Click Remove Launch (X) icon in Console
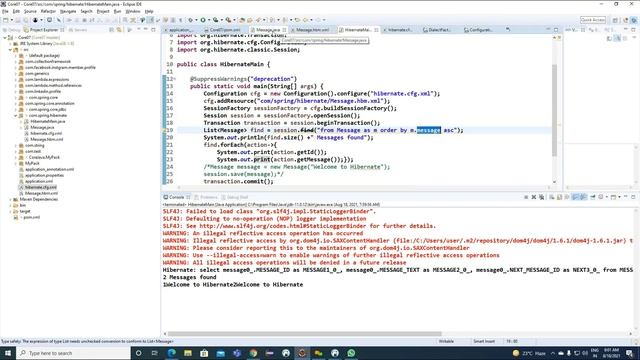The width and height of the screenshot is (640, 360). coord(533,197)
